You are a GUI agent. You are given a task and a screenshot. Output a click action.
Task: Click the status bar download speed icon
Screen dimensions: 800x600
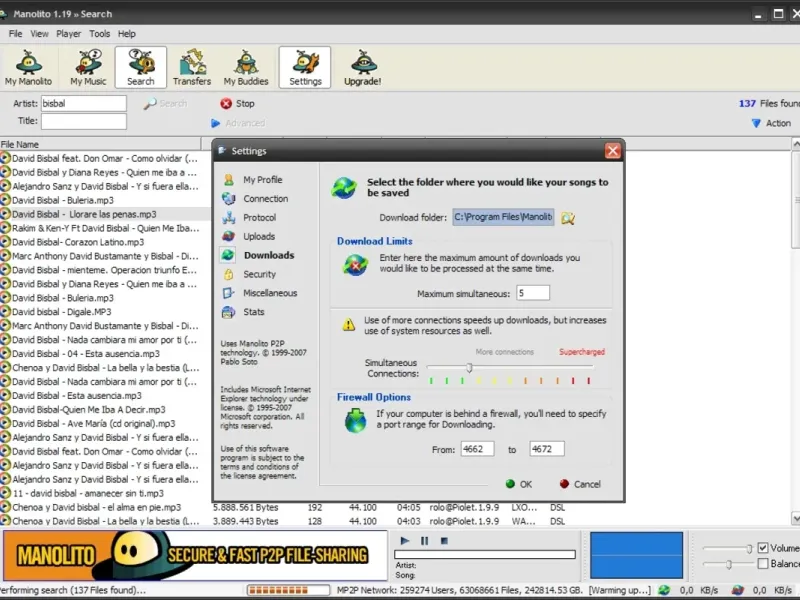(x=664, y=590)
